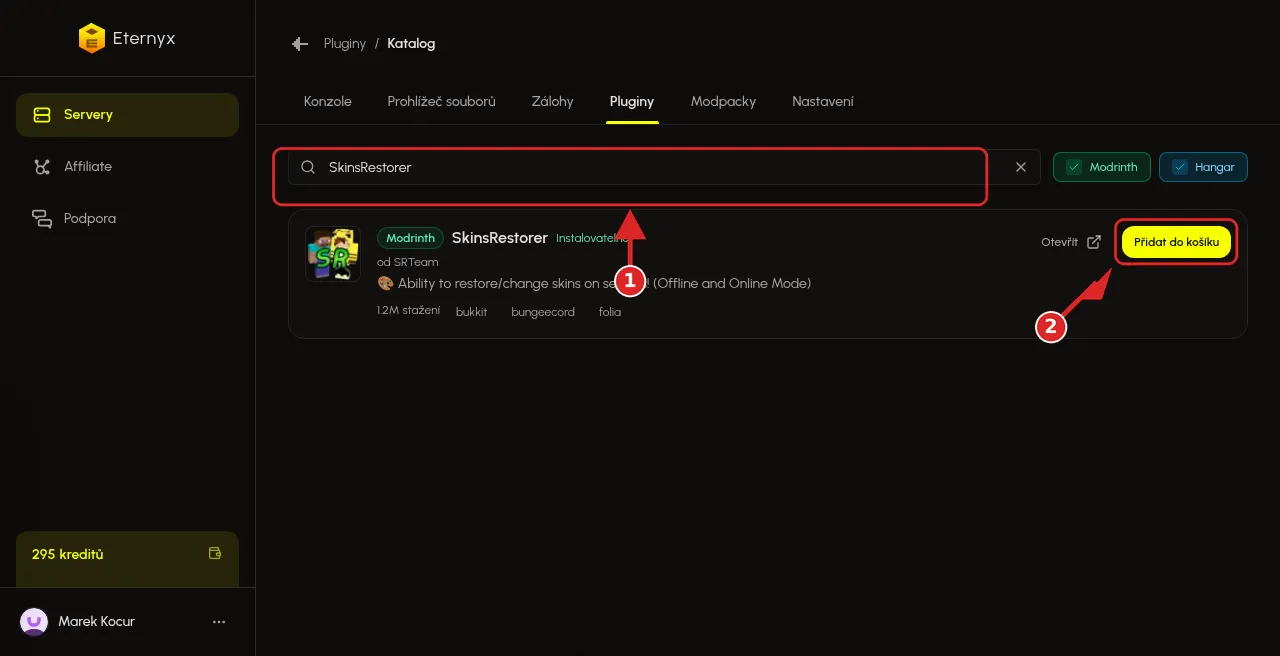Click the author text od SRTeam
The height and width of the screenshot is (656, 1280).
point(408,262)
